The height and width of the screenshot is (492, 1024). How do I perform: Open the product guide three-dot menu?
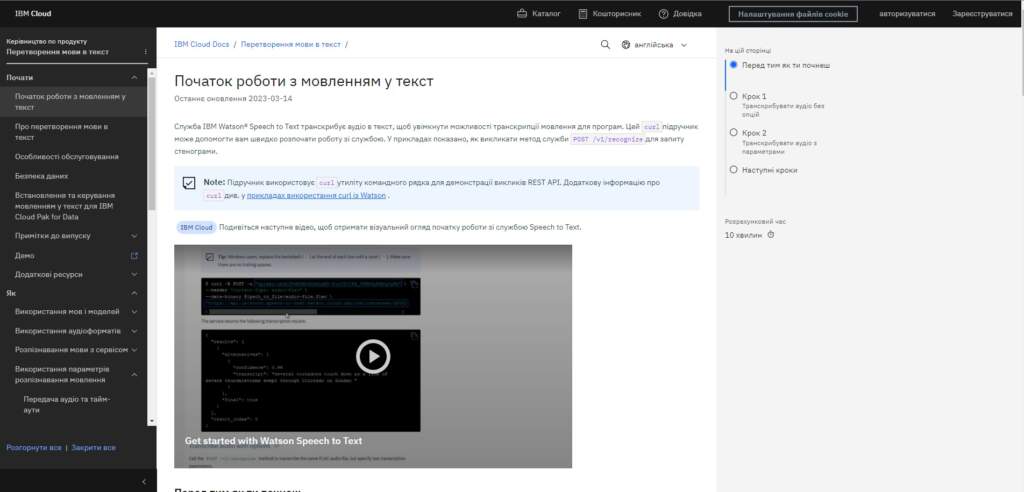146,52
